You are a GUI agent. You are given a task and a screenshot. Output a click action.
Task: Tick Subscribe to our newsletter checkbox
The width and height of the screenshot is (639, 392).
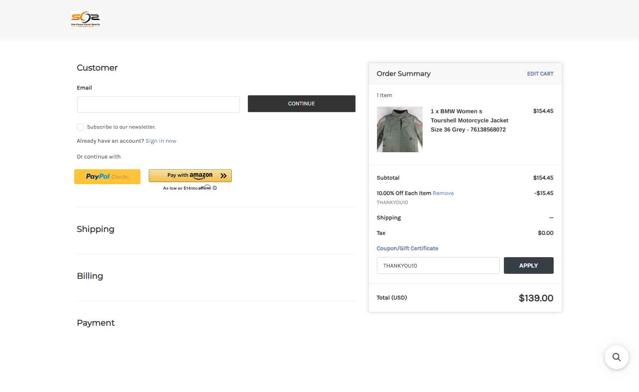pyautogui.click(x=80, y=127)
